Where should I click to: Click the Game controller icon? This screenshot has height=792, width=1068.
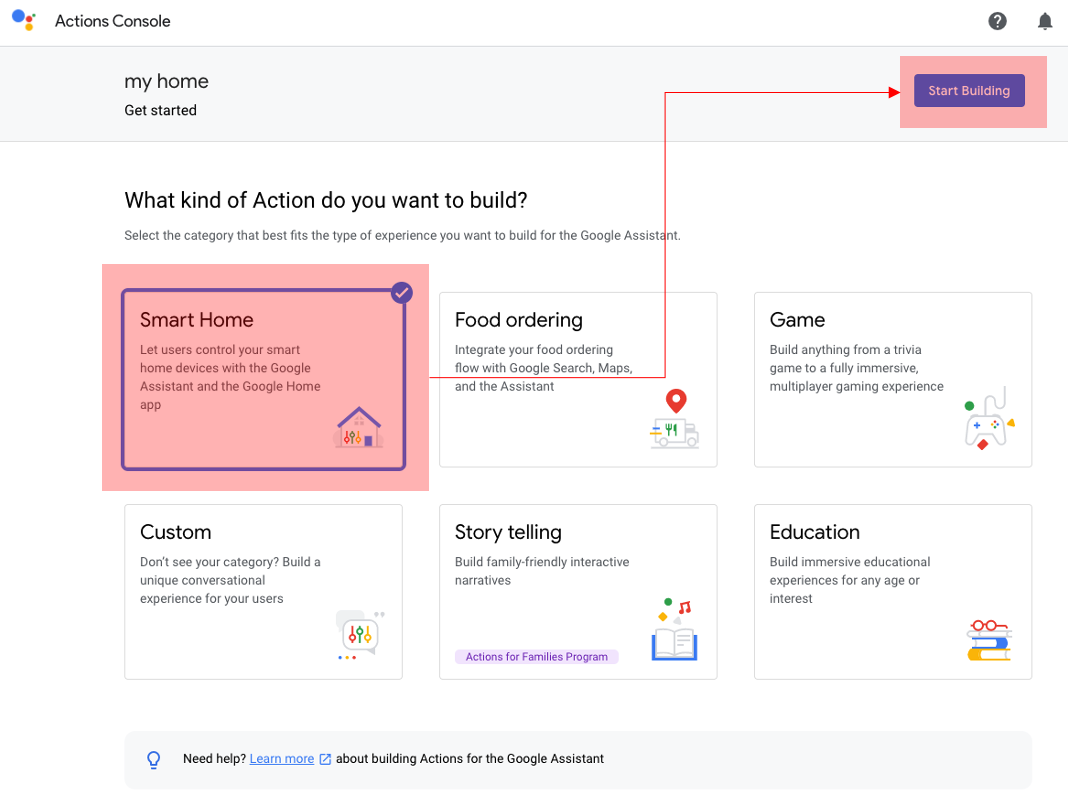990,419
